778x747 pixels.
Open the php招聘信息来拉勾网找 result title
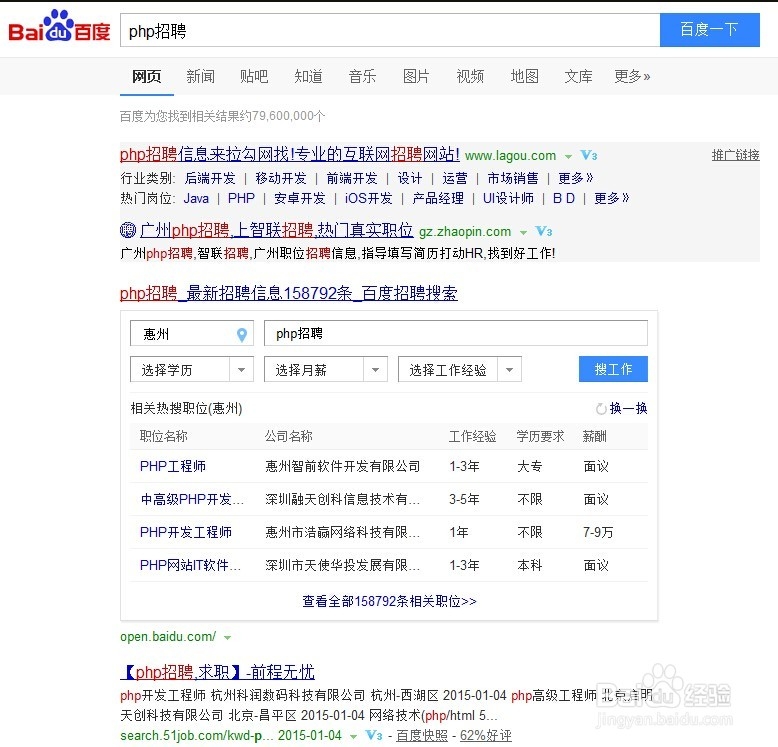point(290,154)
